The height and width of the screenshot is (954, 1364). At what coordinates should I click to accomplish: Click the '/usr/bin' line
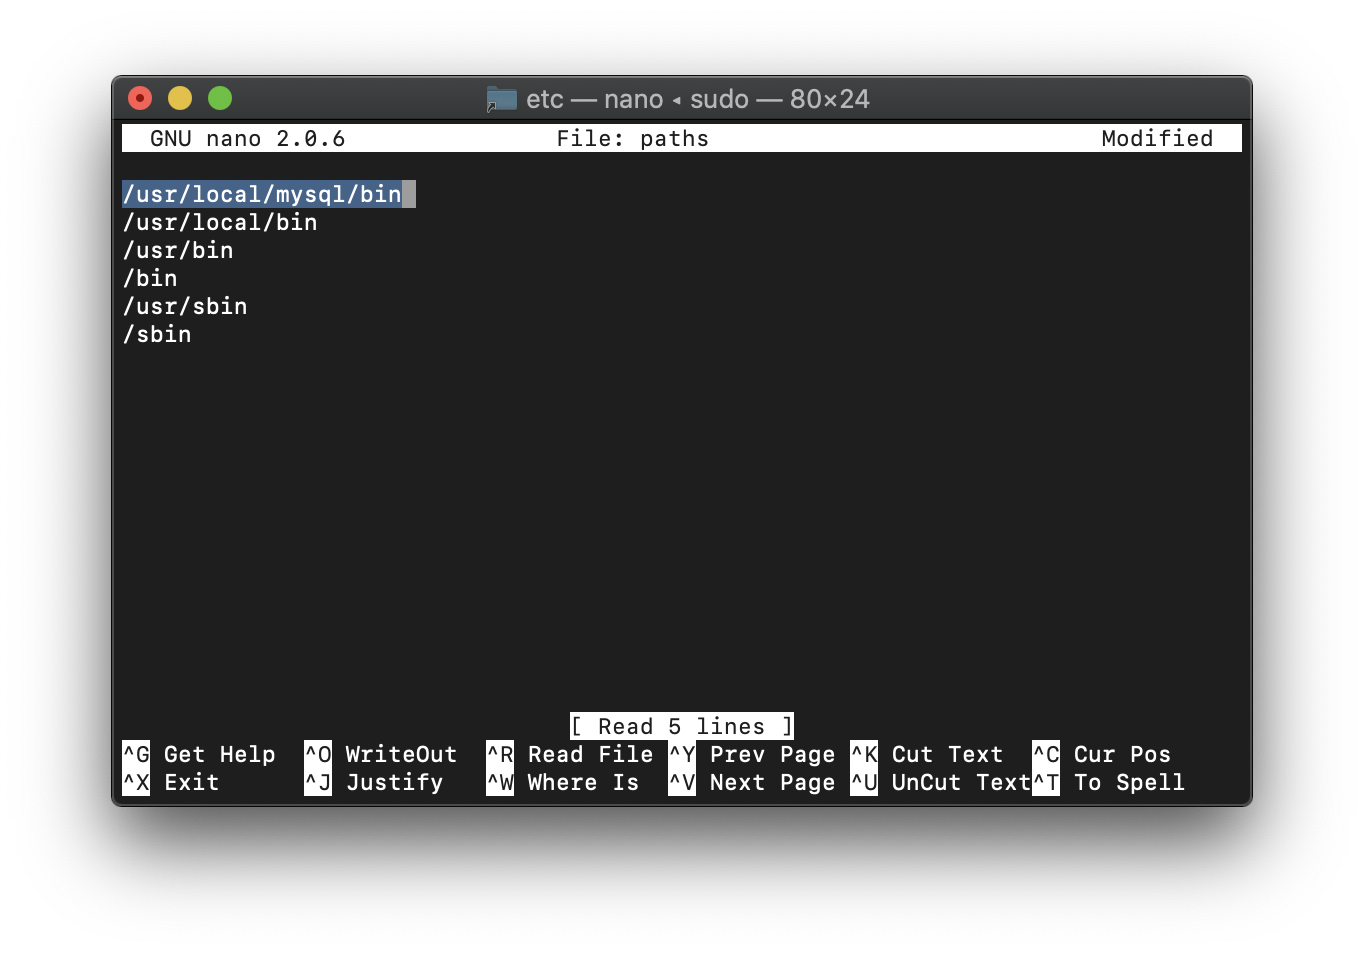point(178,250)
